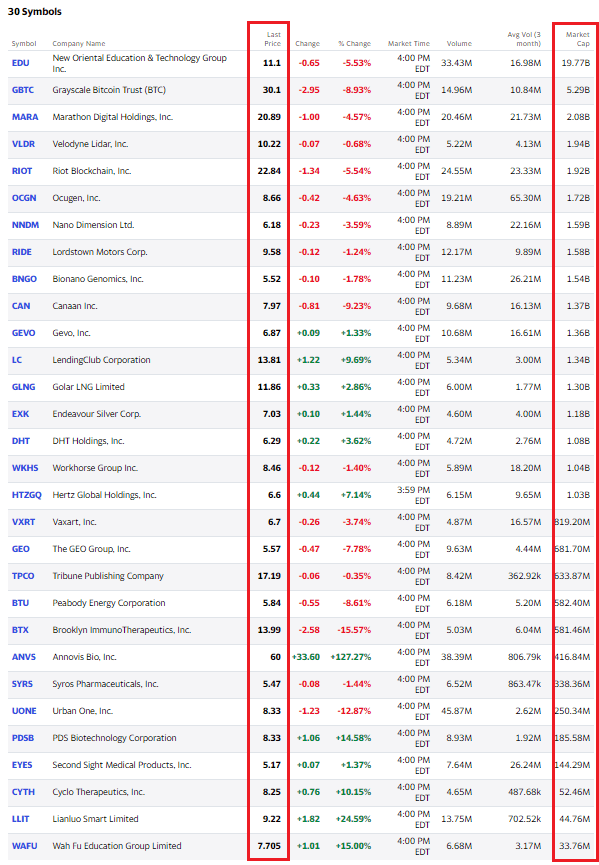View the BTU symbol quote
The height and width of the screenshot is (865, 599).
(x=20, y=604)
